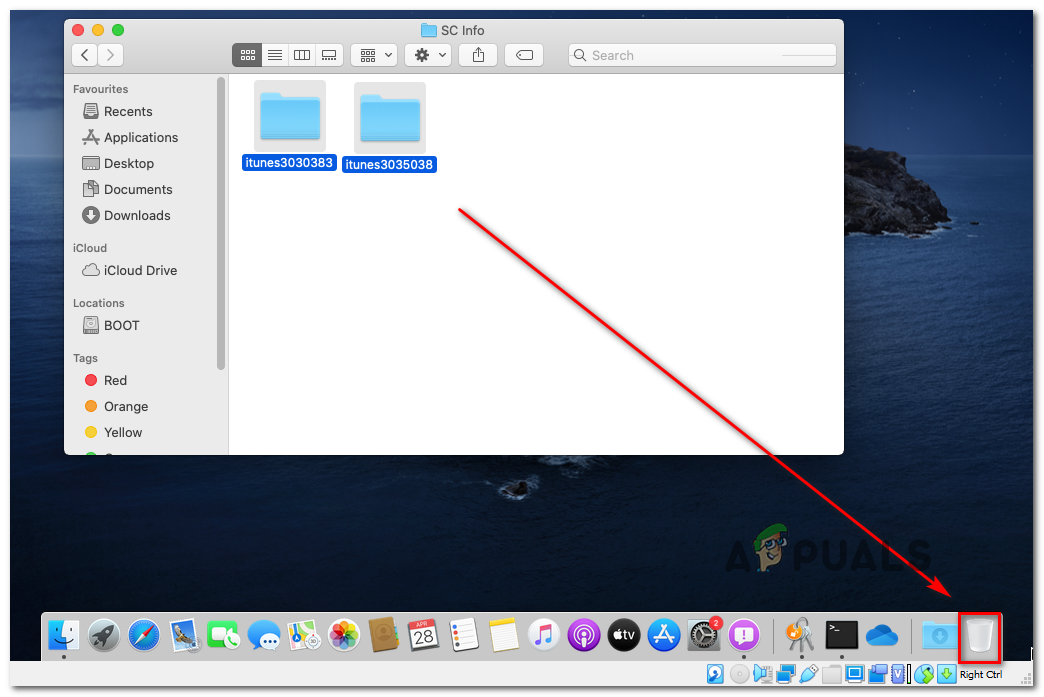Open Finder from the Dock
Screen dimensions: 1044x697
tap(64, 635)
